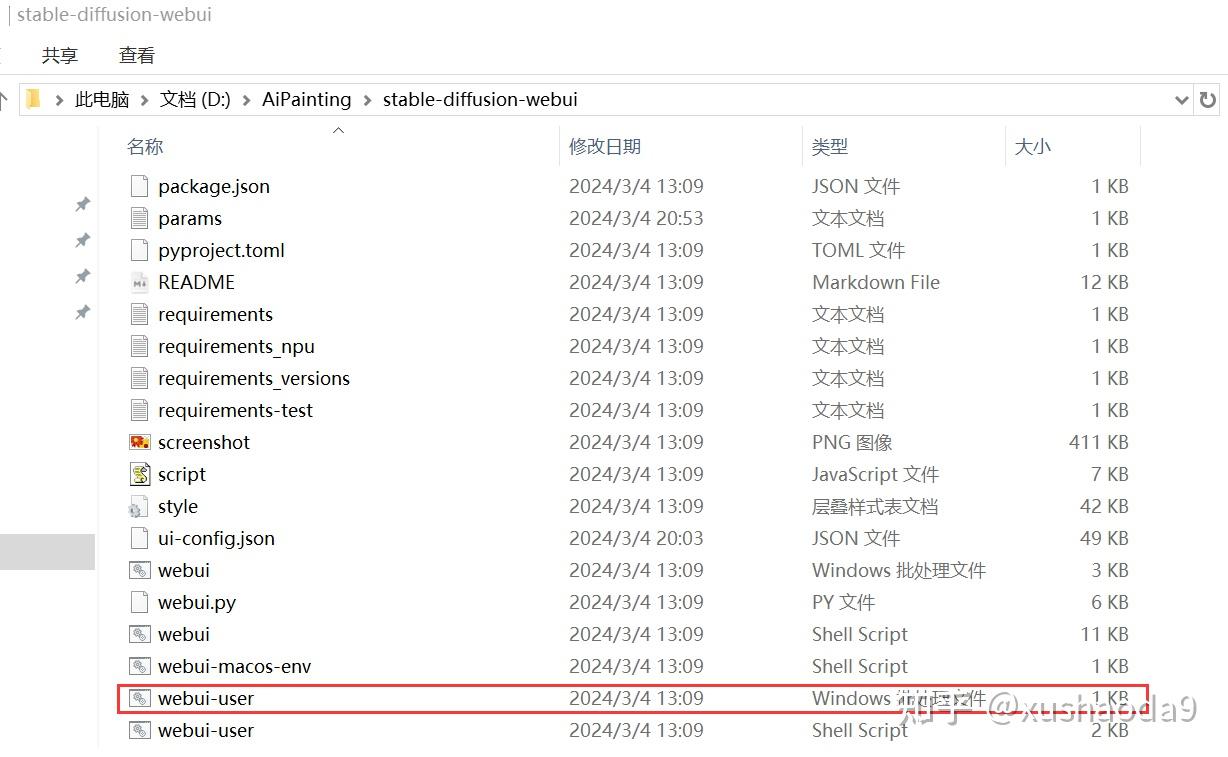1228x757 pixels.
Task: Expand the chevron right after 此电脑 breadcrumb
Action: pos(144,100)
